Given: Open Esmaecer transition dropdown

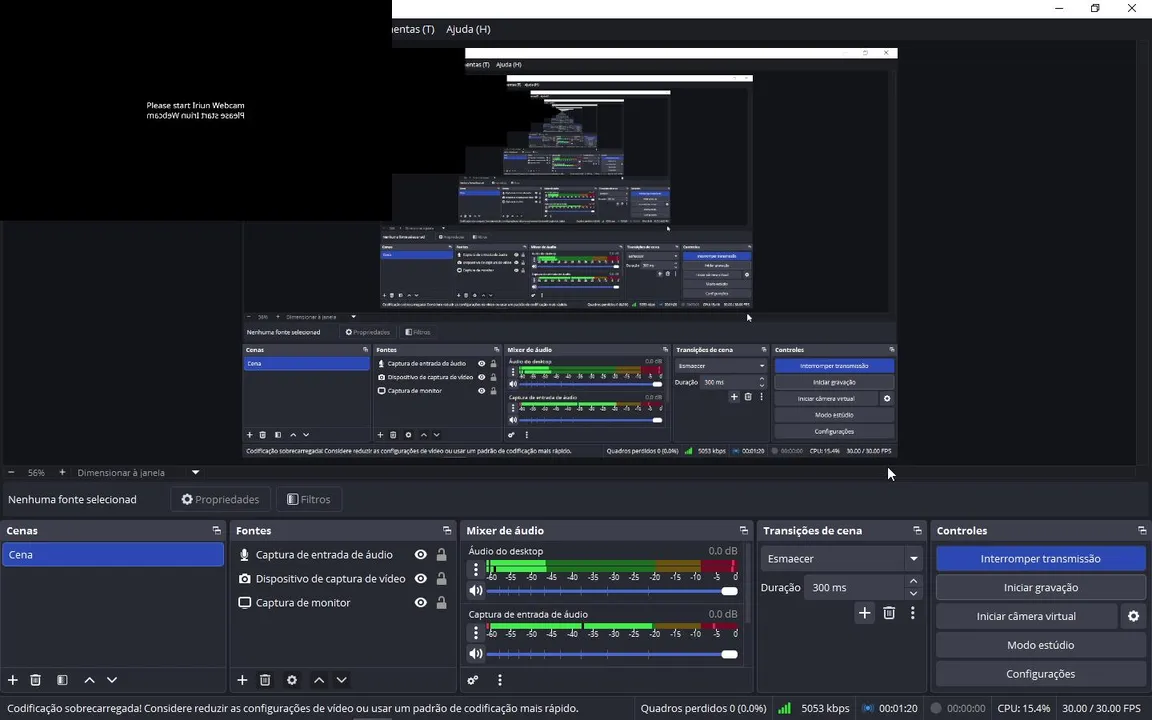Looking at the screenshot, I should coord(841,558).
